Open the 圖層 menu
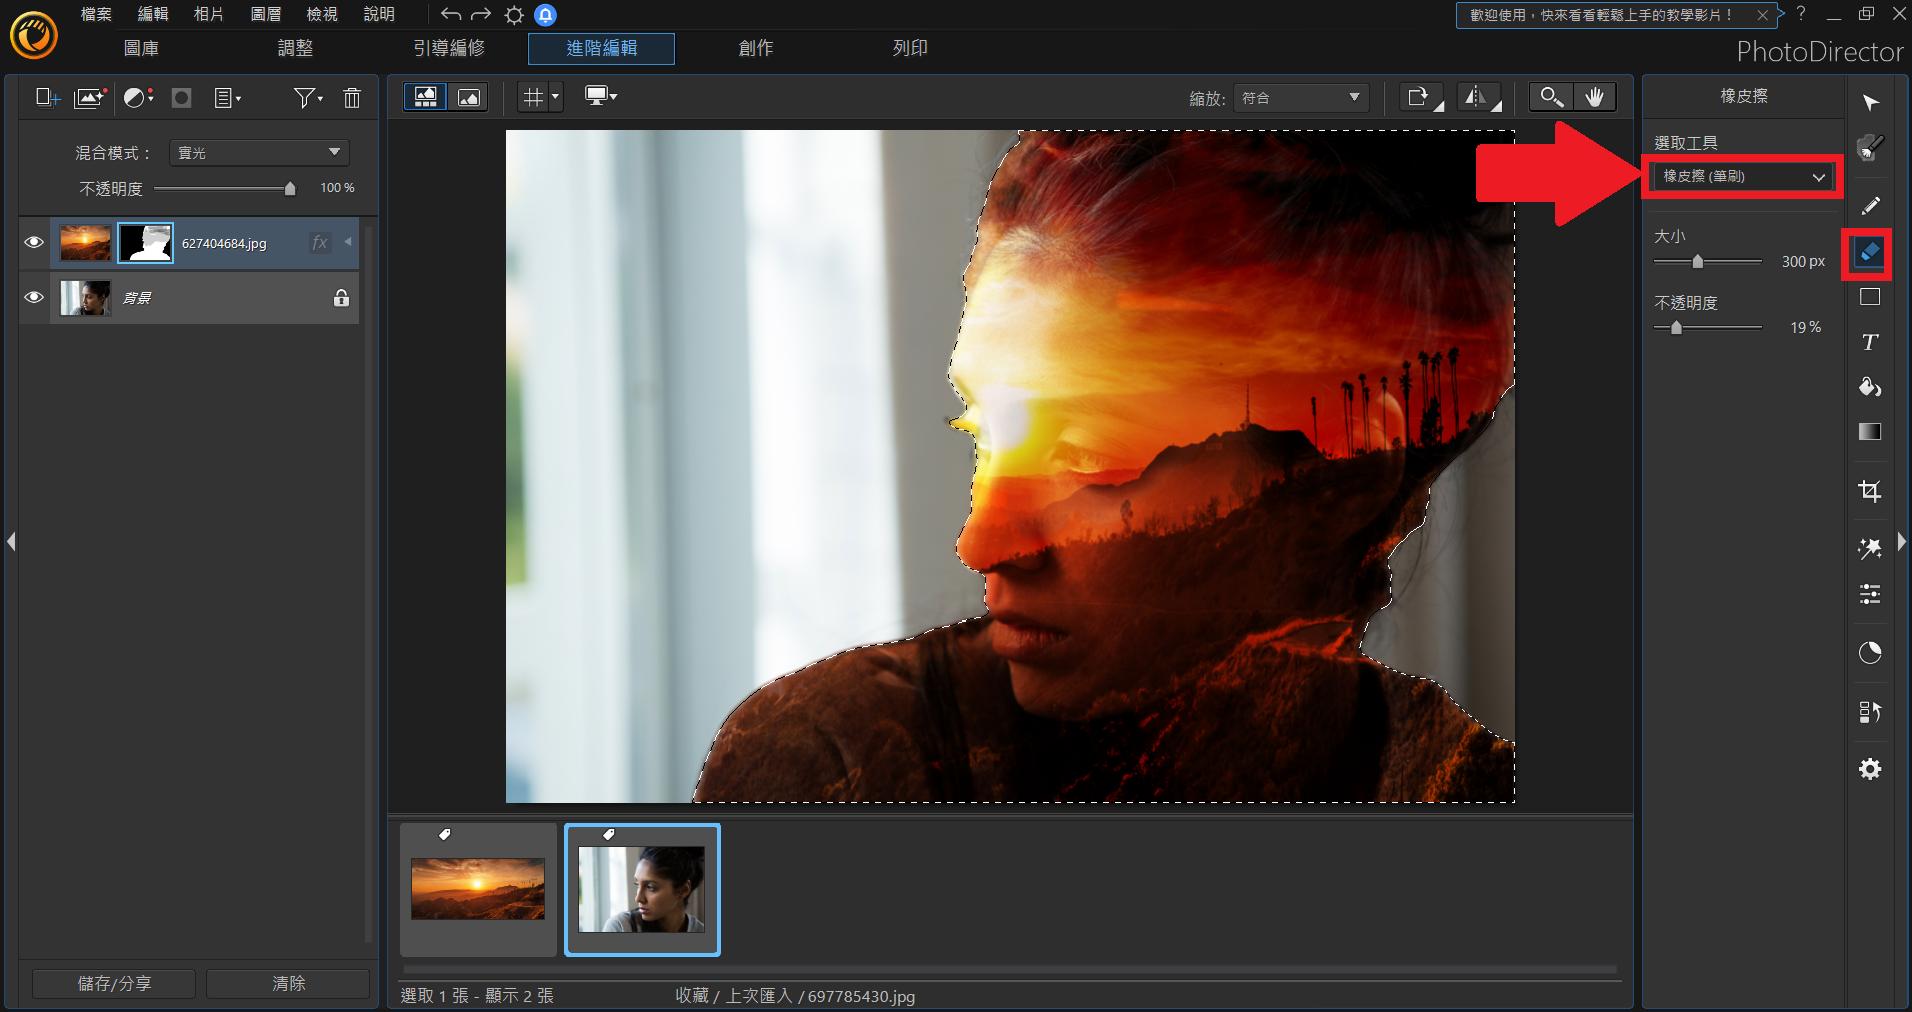The height and width of the screenshot is (1012, 1912). point(265,14)
